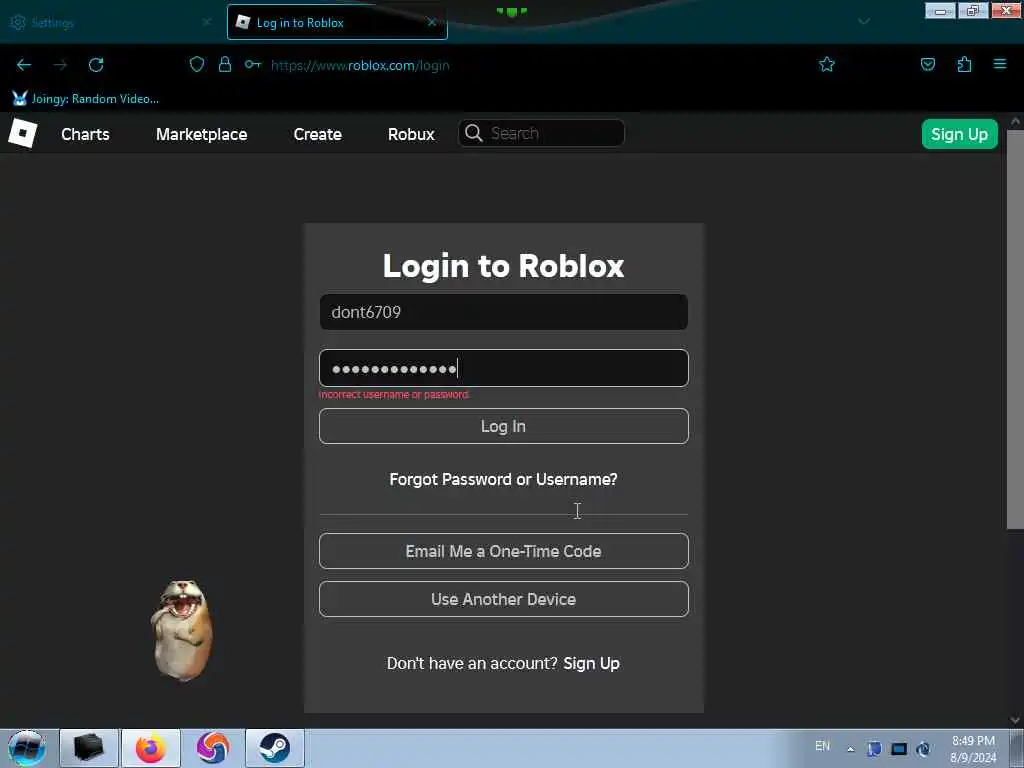Open the Windows Start orb
Image resolution: width=1024 pixels, height=768 pixels.
(x=27, y=748)
